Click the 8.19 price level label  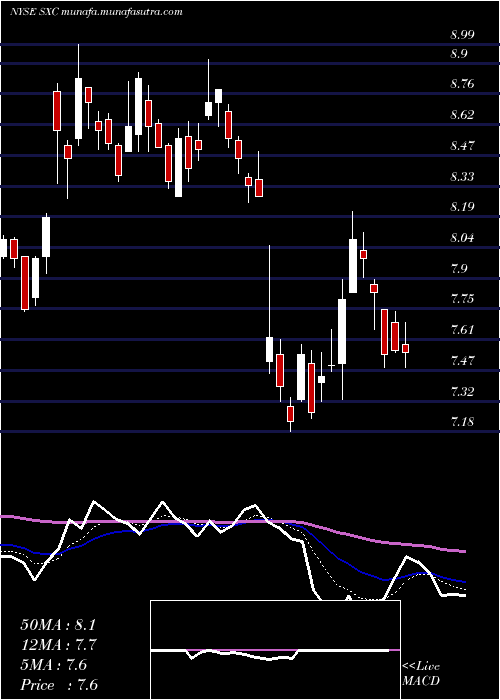pos(462,208)
